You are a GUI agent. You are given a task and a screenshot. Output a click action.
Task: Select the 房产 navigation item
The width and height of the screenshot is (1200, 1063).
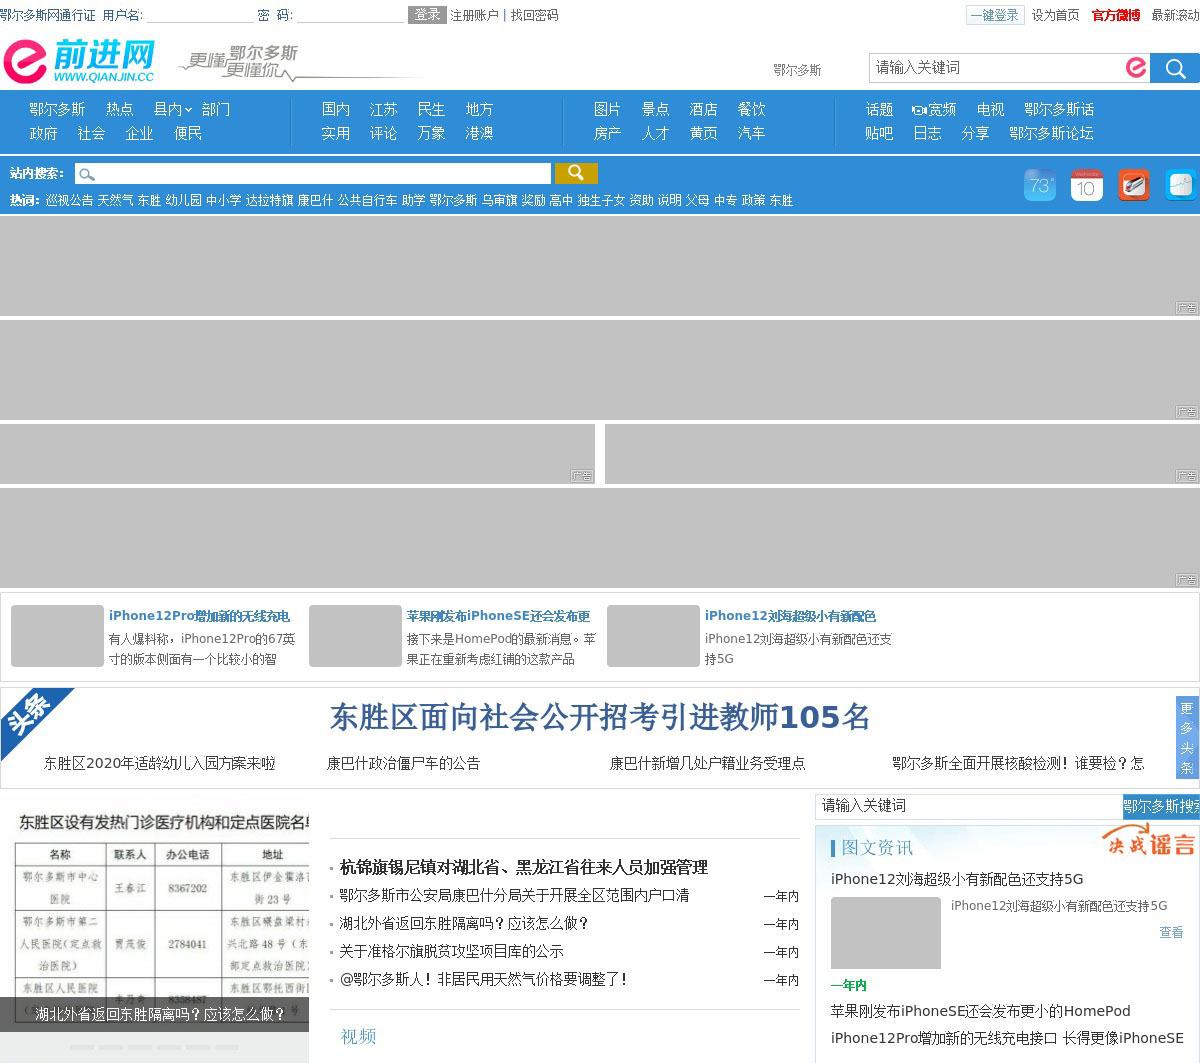pyautogui.click(x=607, y=133)
